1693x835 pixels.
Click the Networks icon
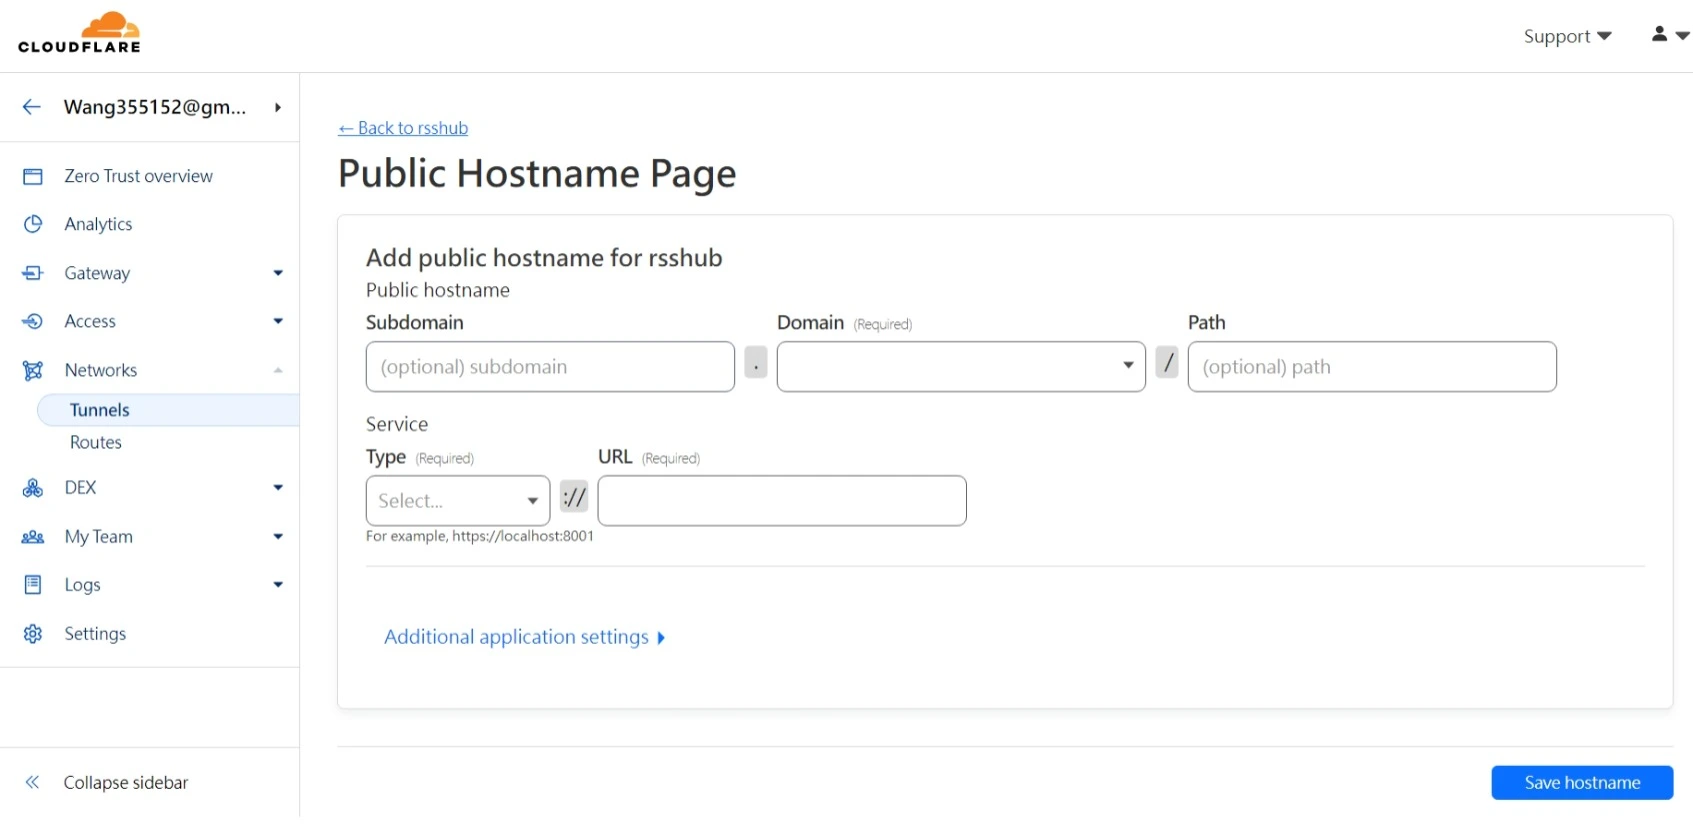(x=33, y=370)
